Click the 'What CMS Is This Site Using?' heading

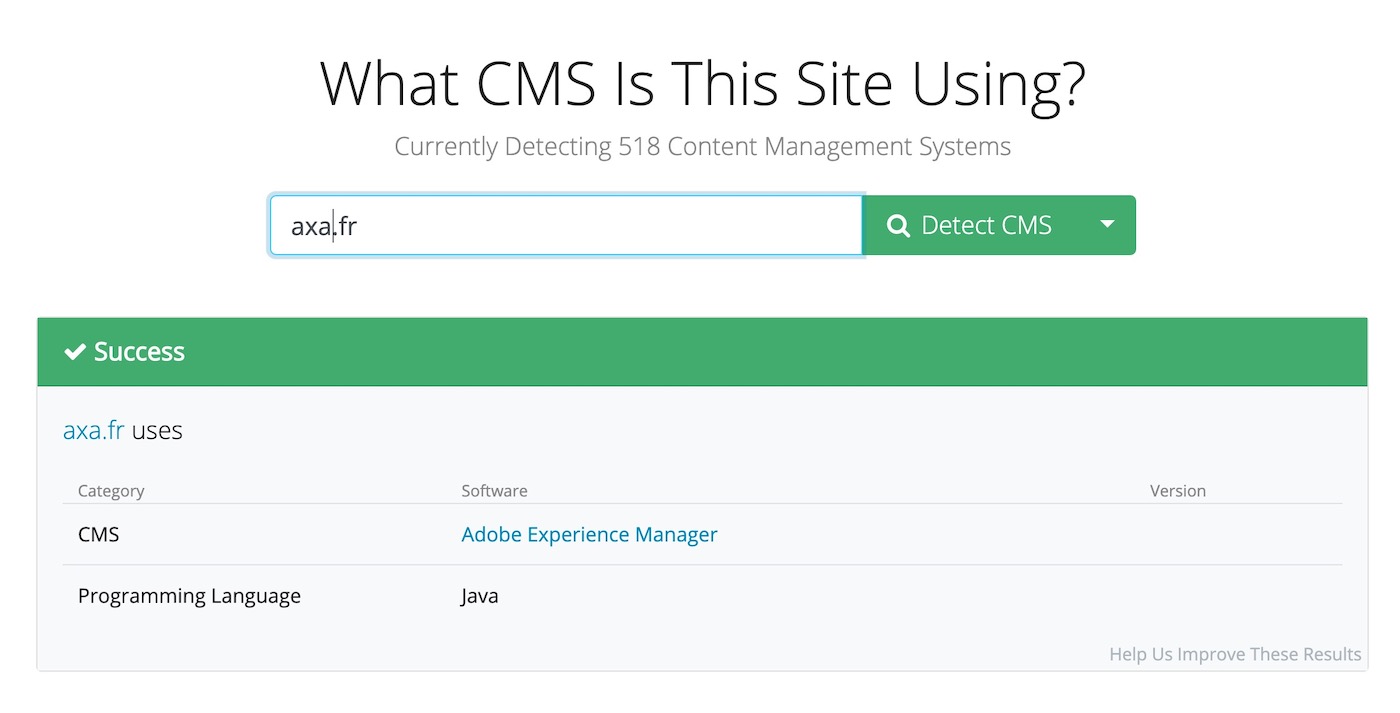click(x=702, y=86)
